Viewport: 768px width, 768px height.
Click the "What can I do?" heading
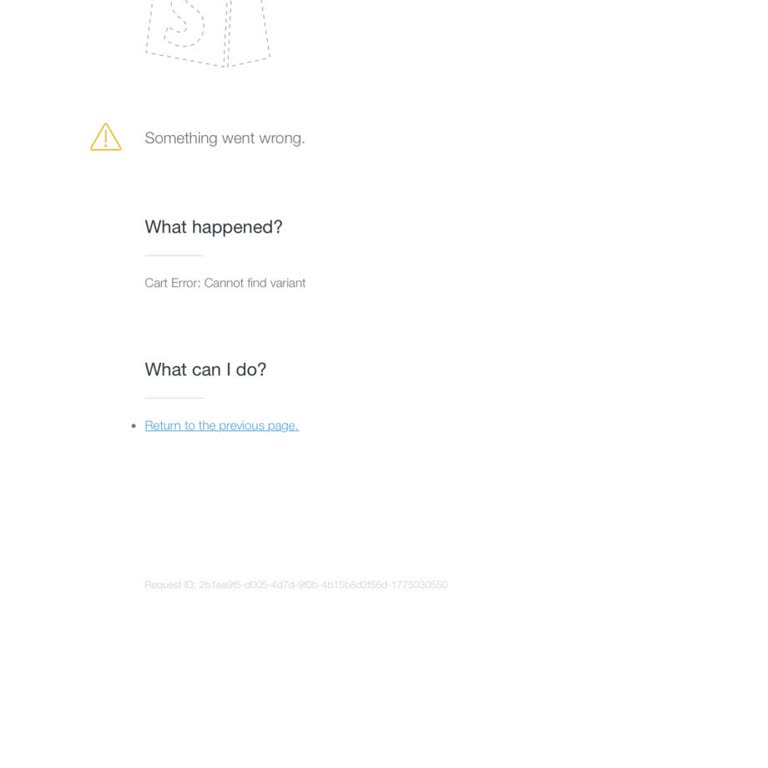[205, 369]
